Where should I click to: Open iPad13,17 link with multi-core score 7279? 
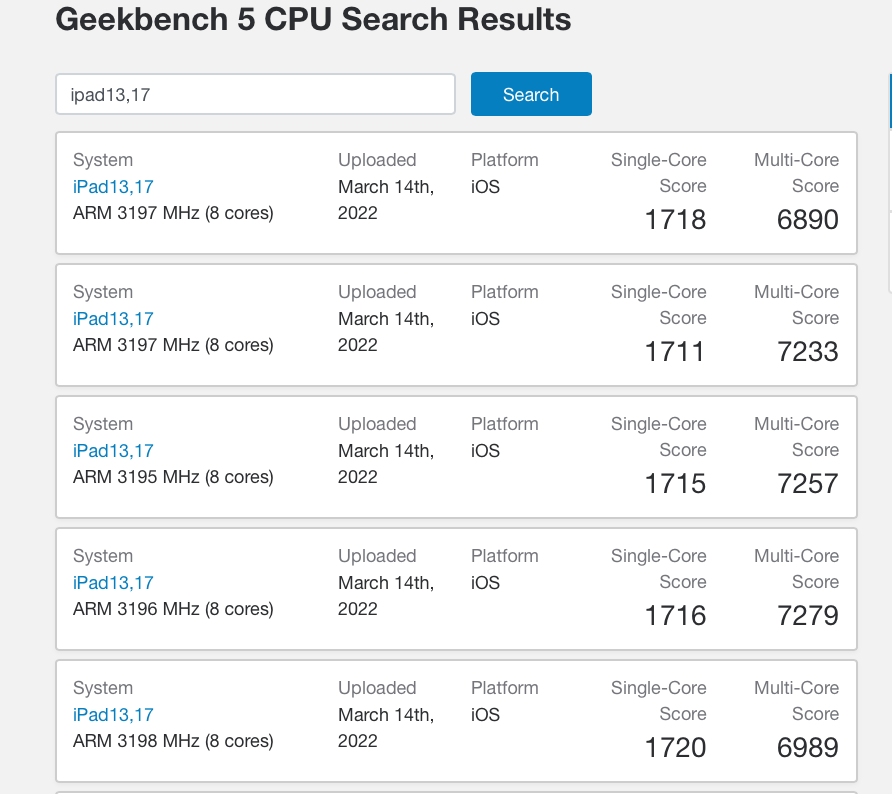(113, 582)
